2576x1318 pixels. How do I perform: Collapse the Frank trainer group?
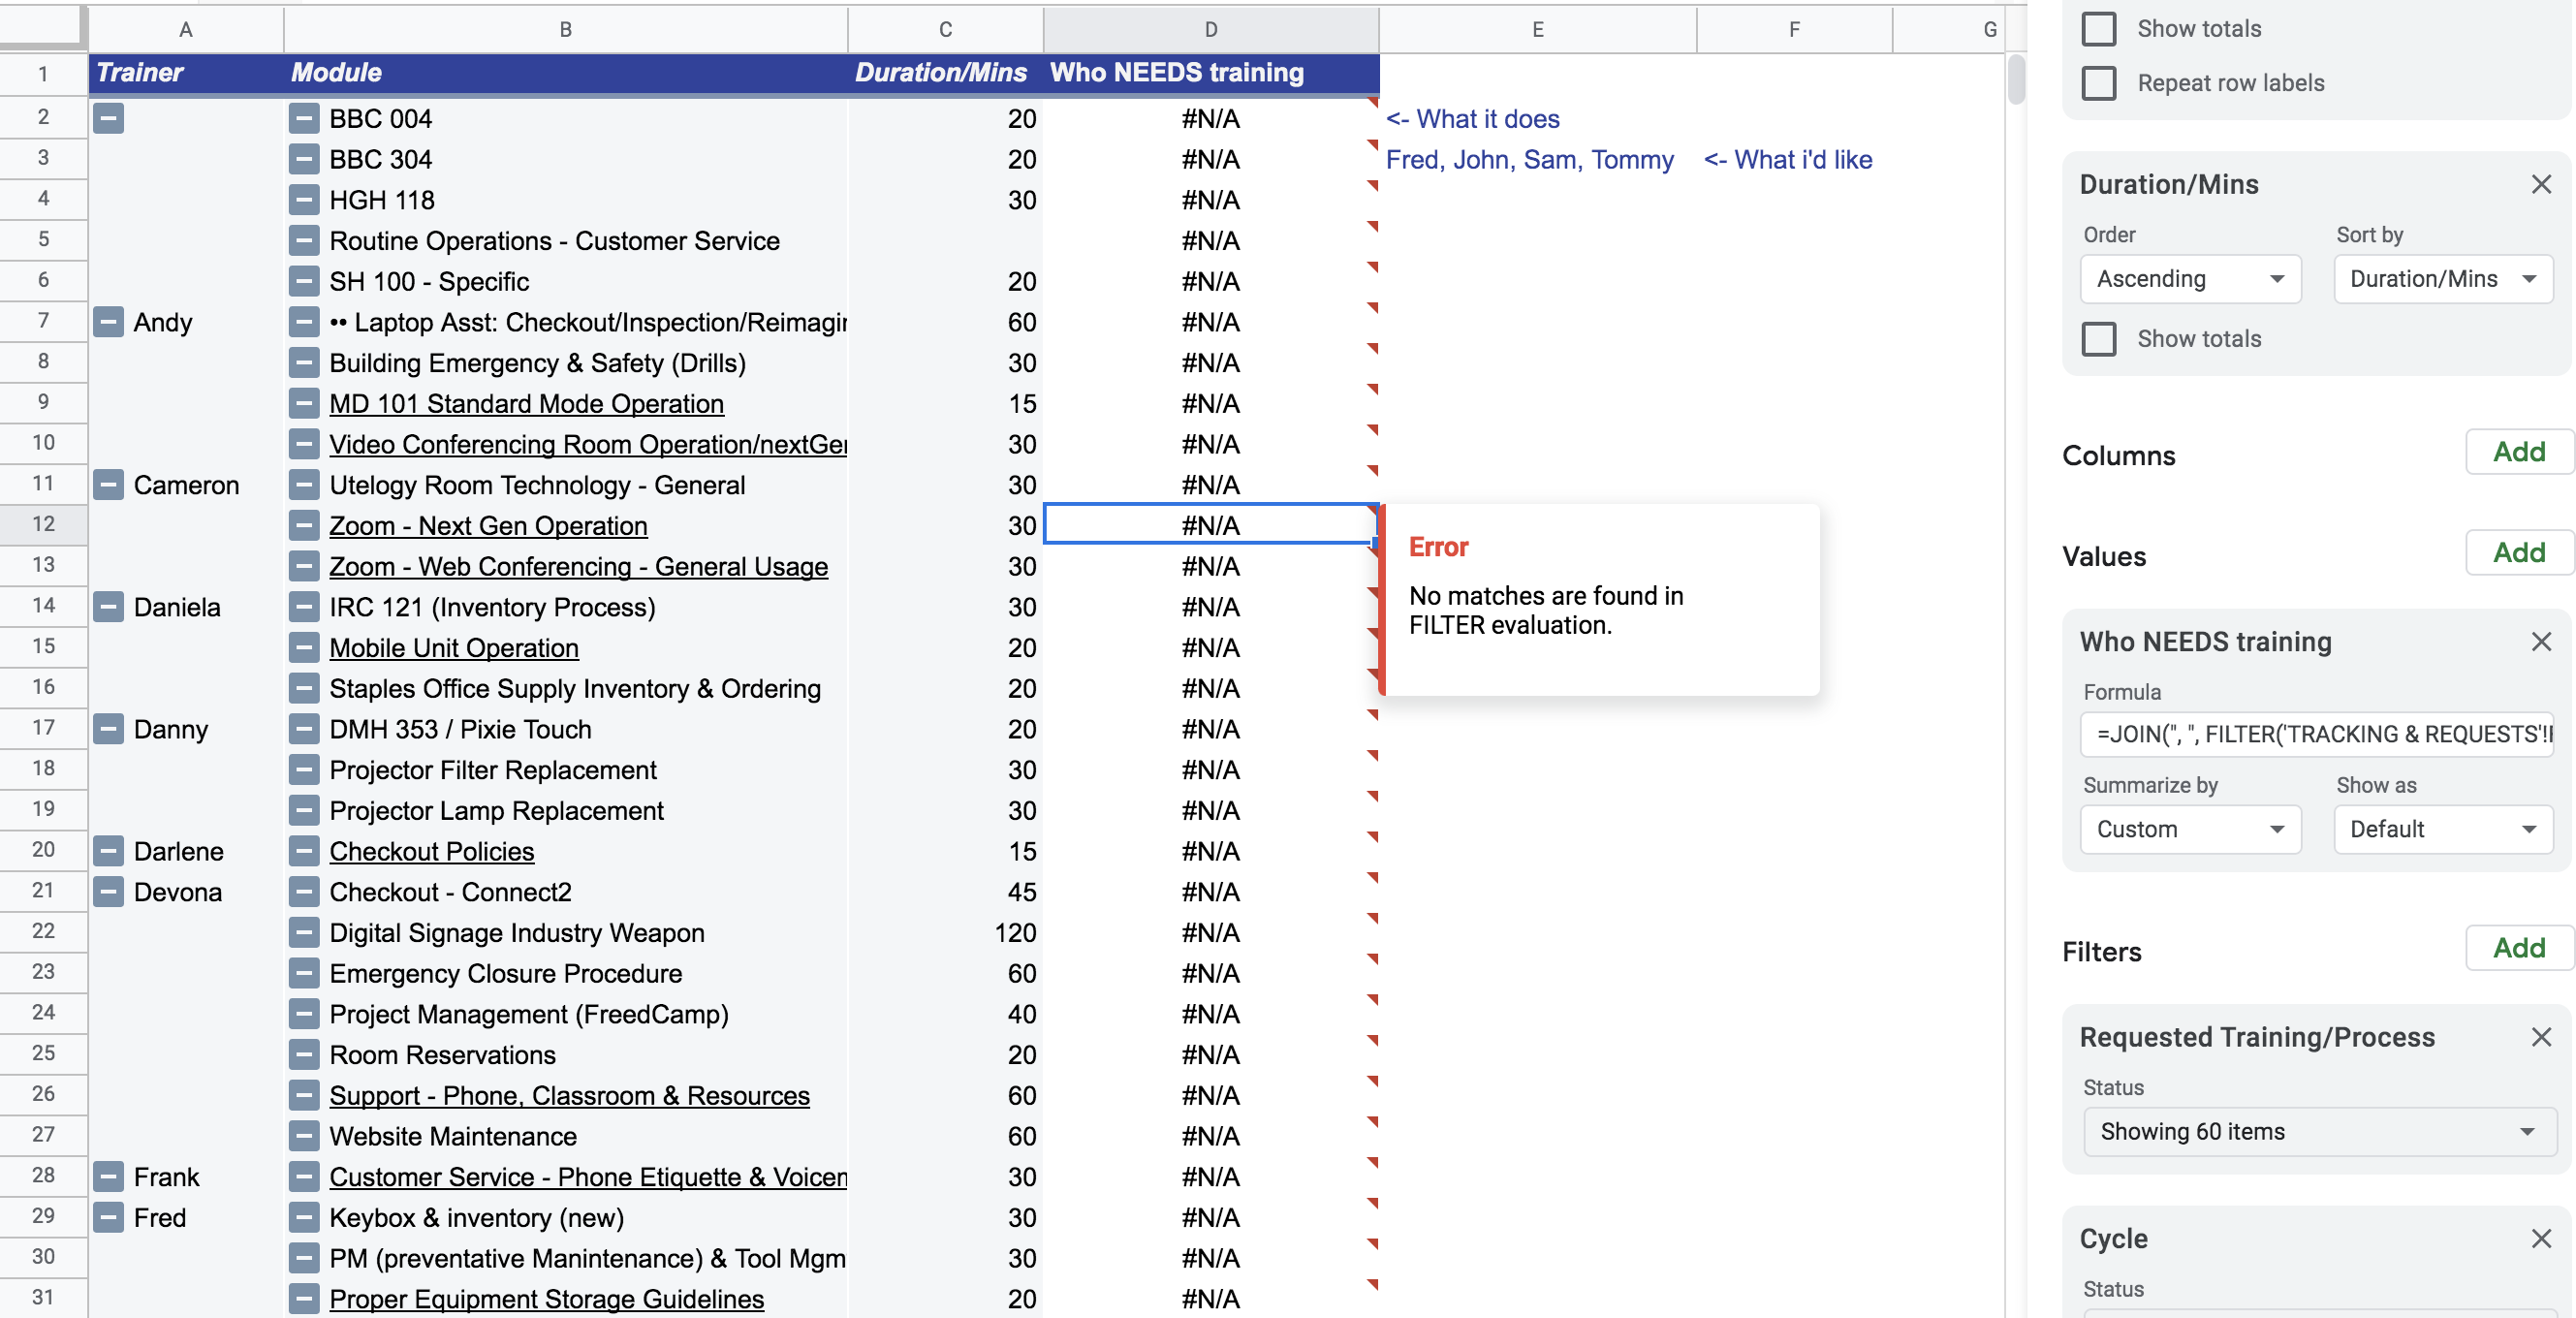click(x=108, y=1177)
